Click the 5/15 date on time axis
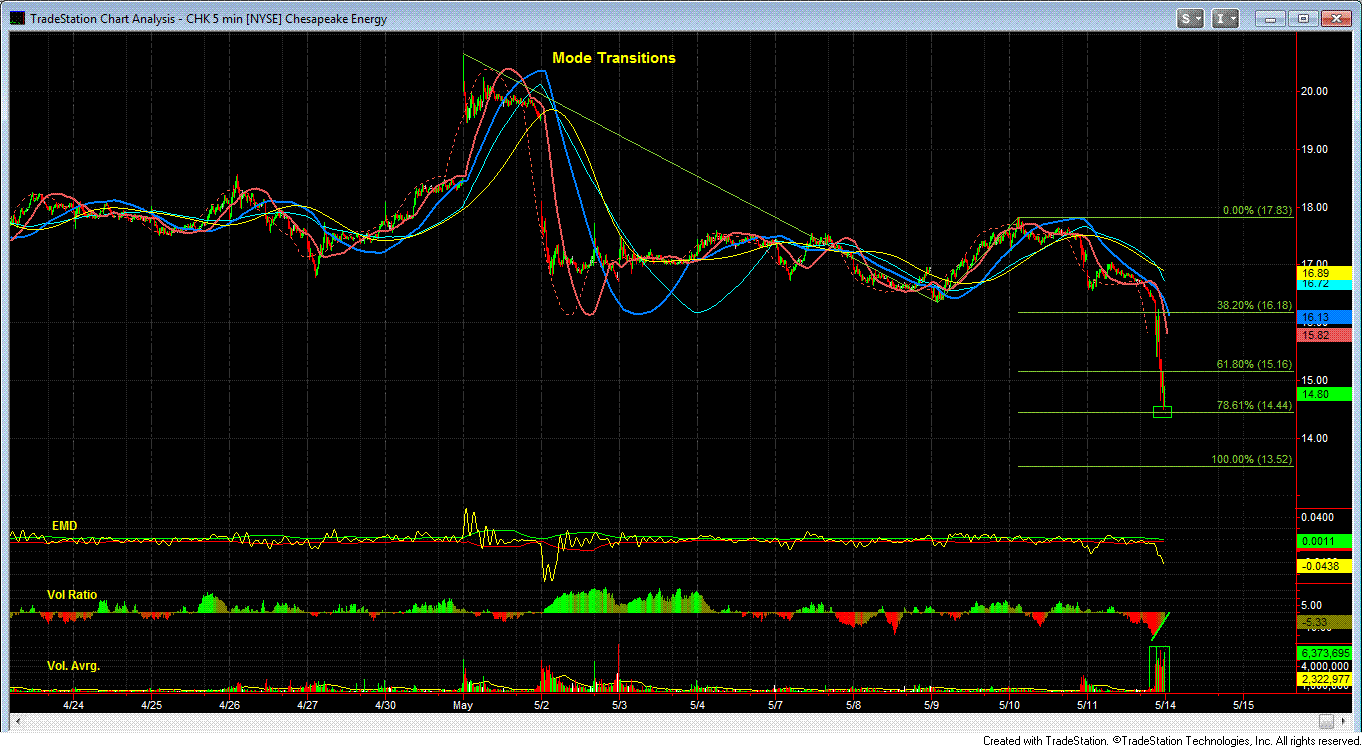Image resolution: width=1362 pixels, height=747 pixels. [x=1243, y=704]
